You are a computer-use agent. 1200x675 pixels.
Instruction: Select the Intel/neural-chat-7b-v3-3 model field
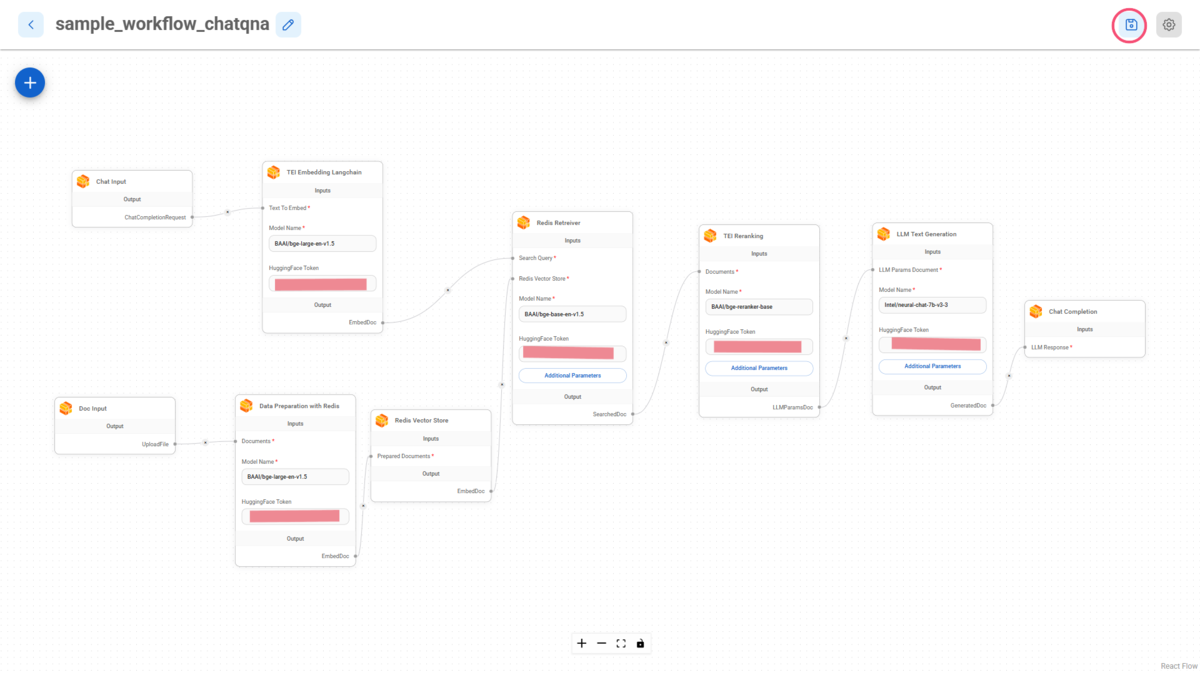coord(931,305)
